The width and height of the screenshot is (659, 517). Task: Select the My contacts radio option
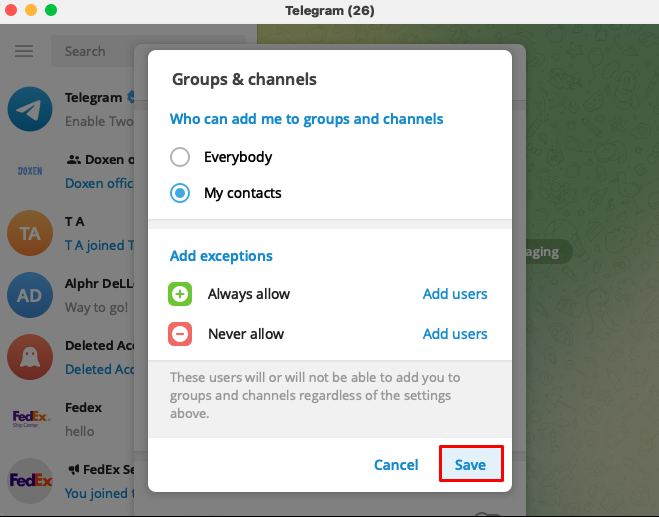(180, 193)
